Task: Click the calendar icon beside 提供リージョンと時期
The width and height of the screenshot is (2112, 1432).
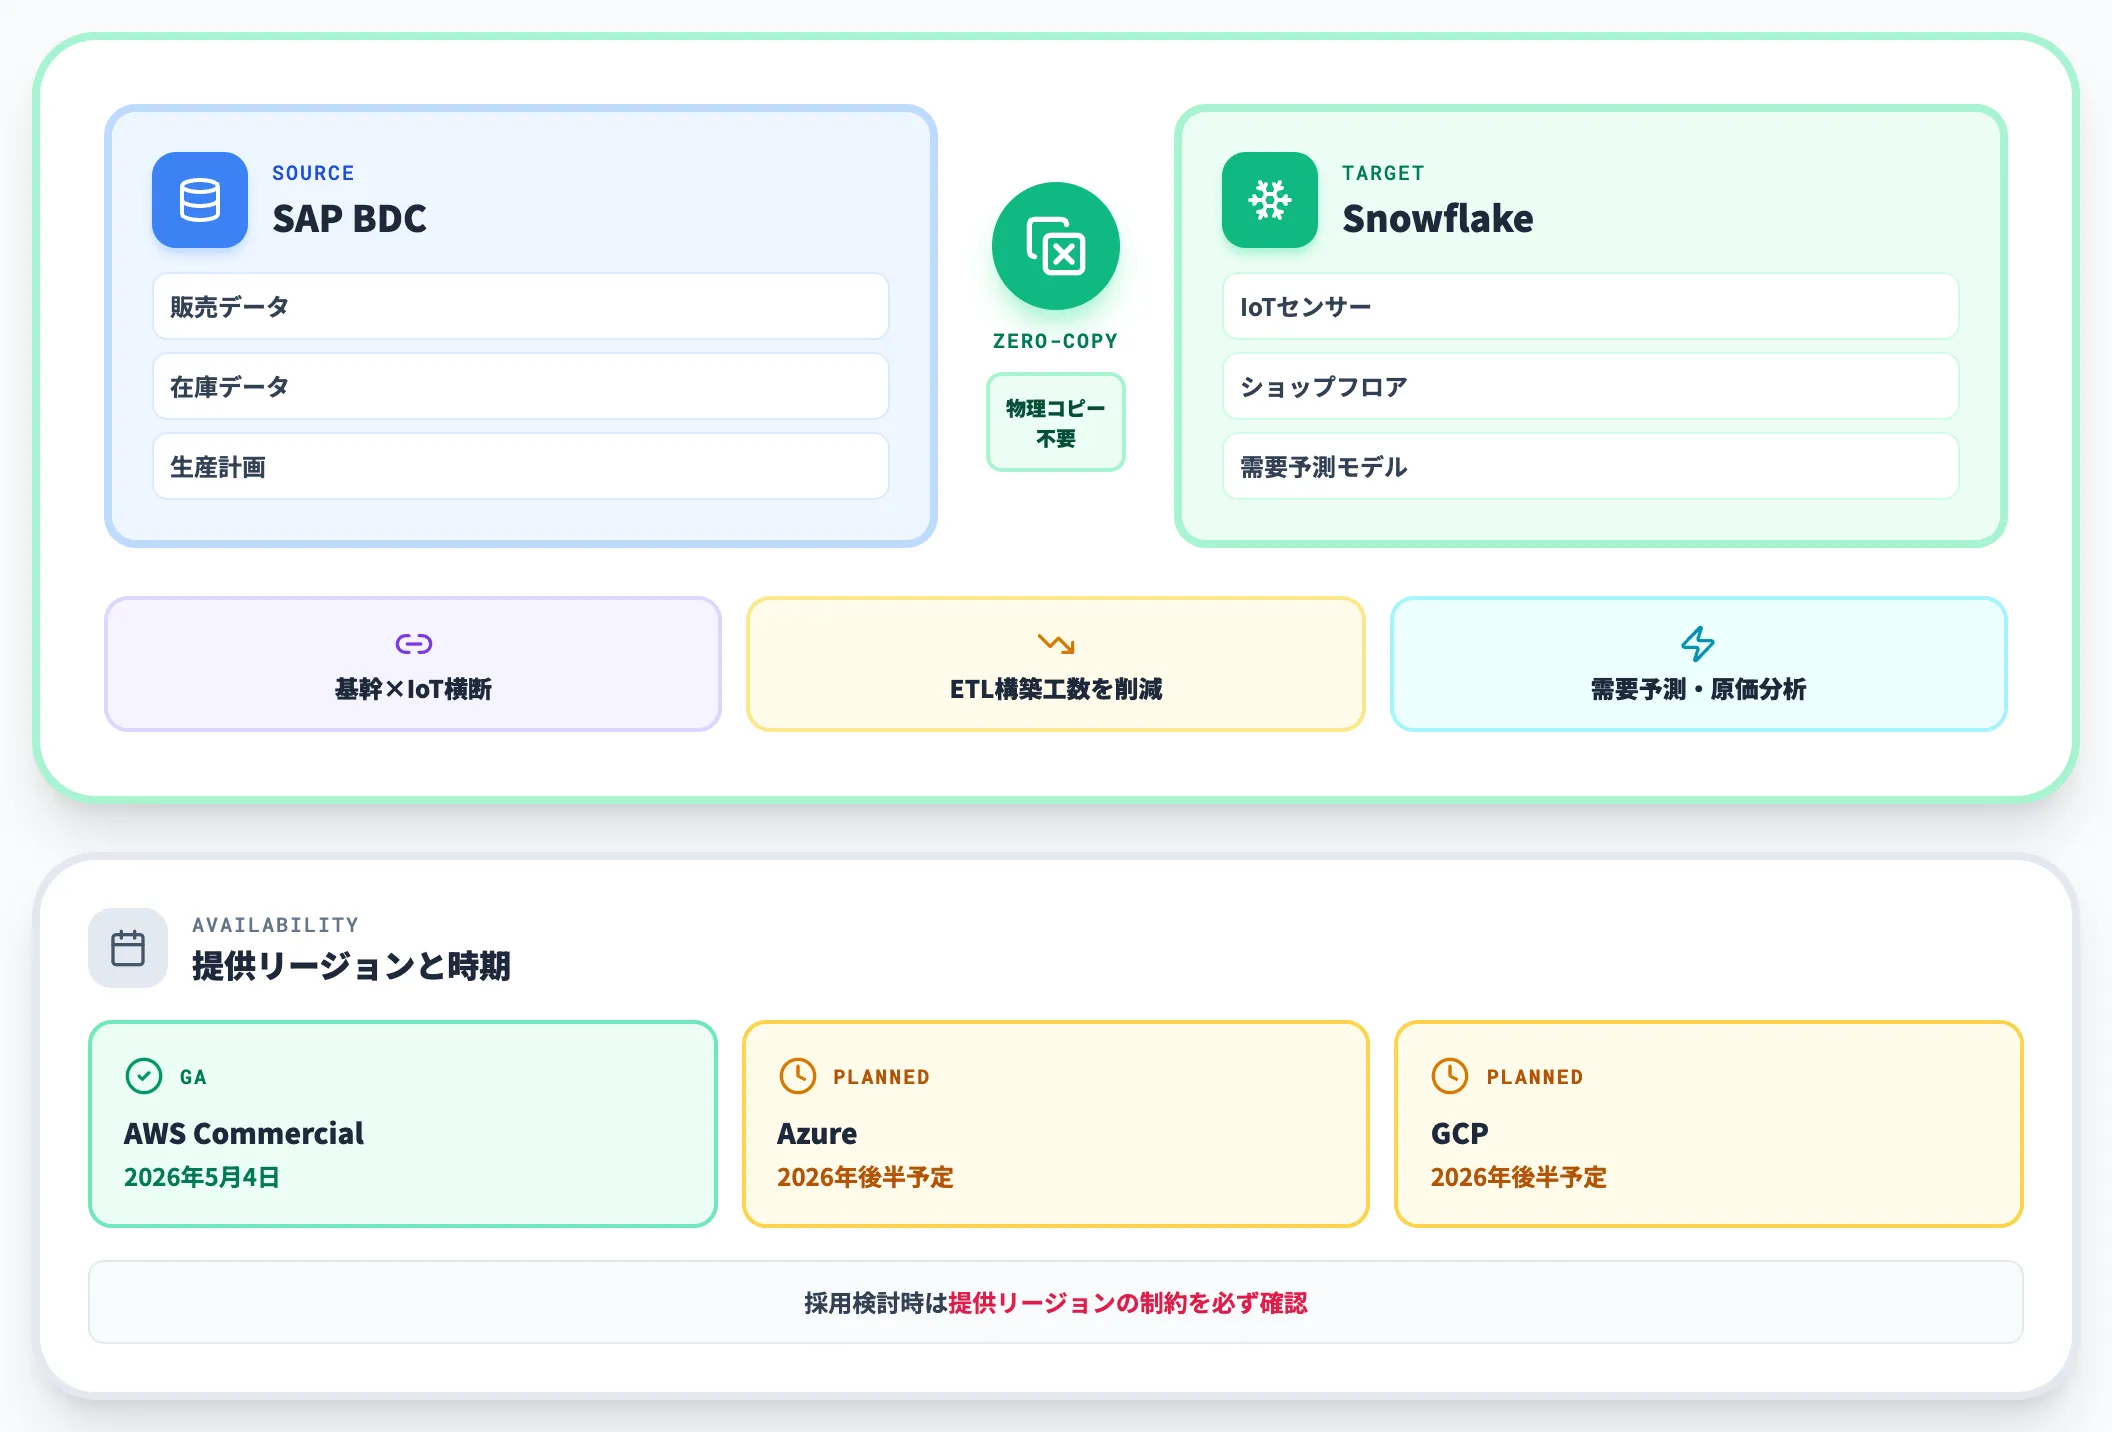Action: click(128, 948)
